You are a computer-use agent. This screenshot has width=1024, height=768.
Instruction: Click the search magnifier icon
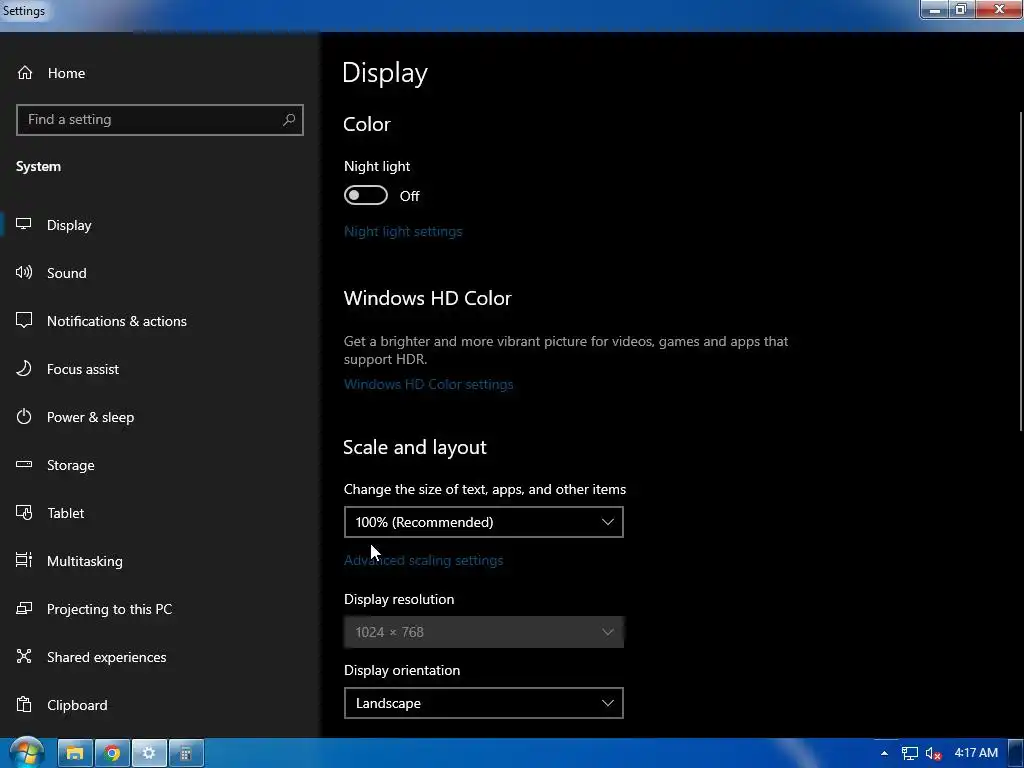(289, 120)
